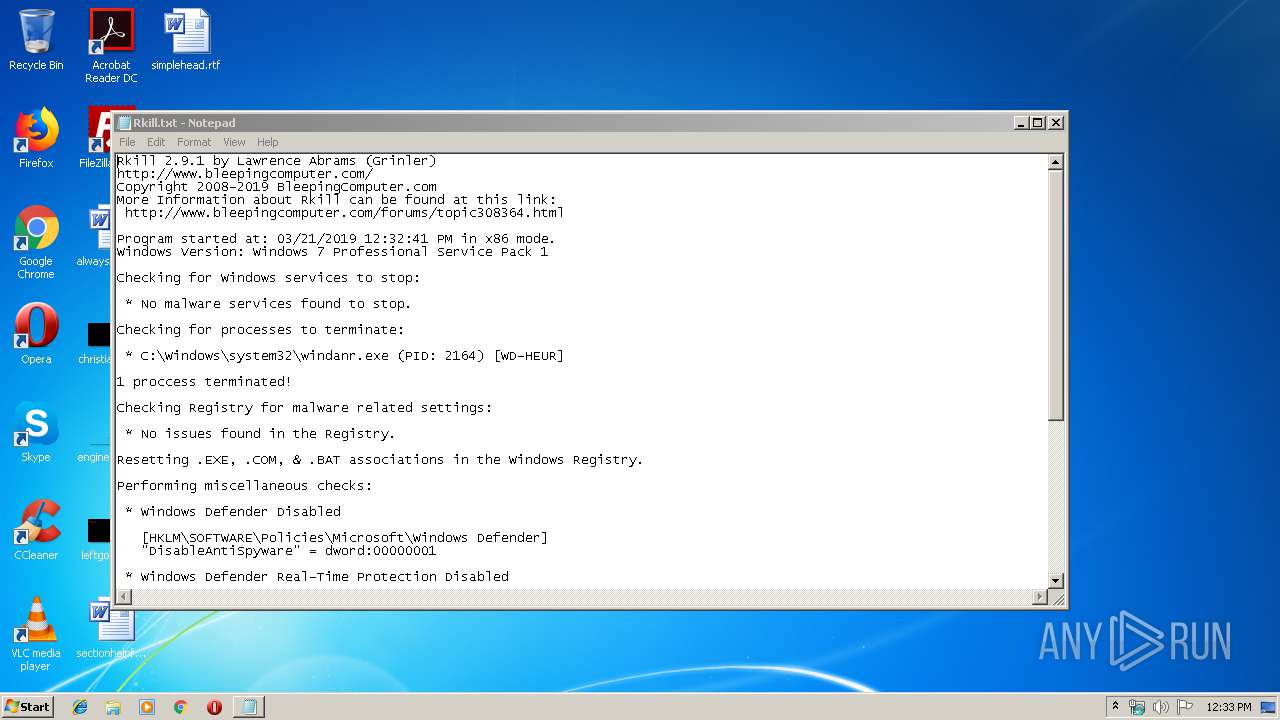This screenshot has height=720, width=1280.
Task: Click the Notepad icon in the title bar
Action: (125, 123)
